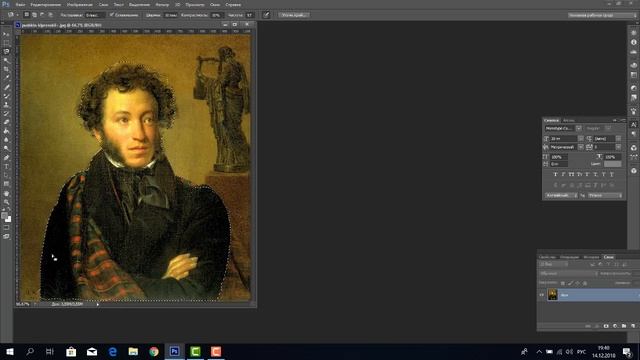Change screen mode at toolbox bottom
The height and width of the screenshot is (360, 640).
(6, 236)
